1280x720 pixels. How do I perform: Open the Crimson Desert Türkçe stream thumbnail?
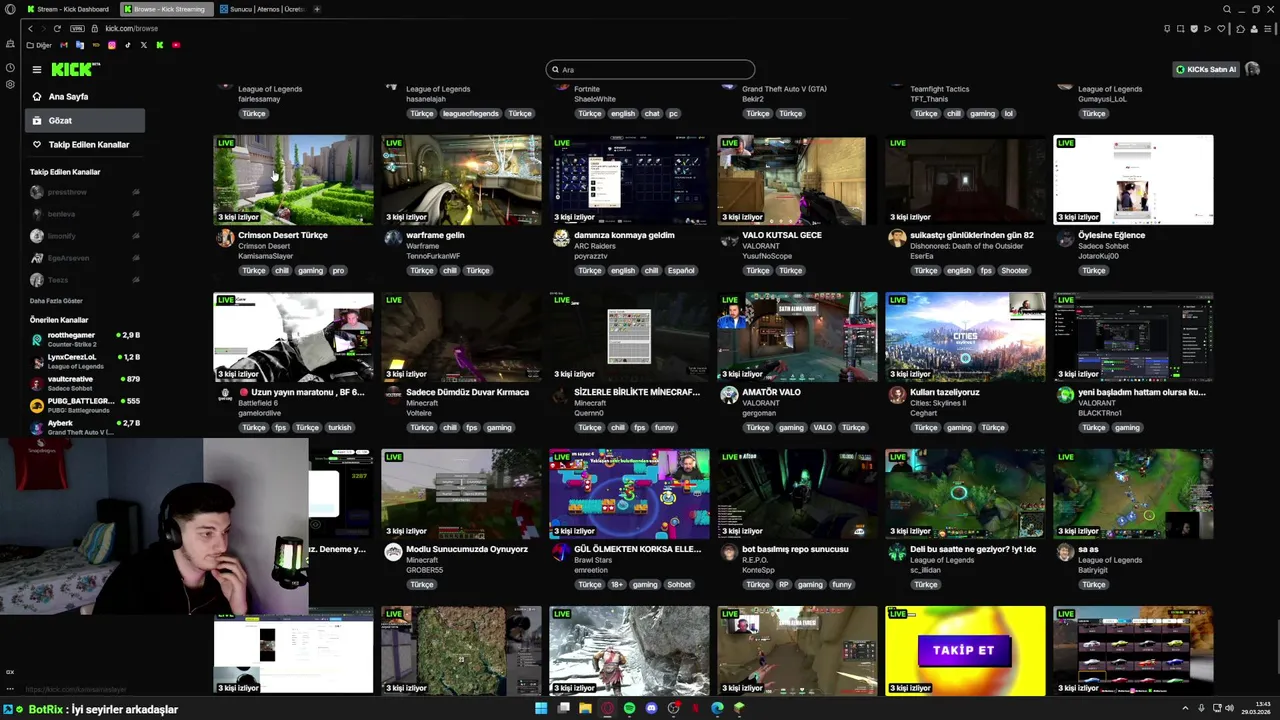293,180
